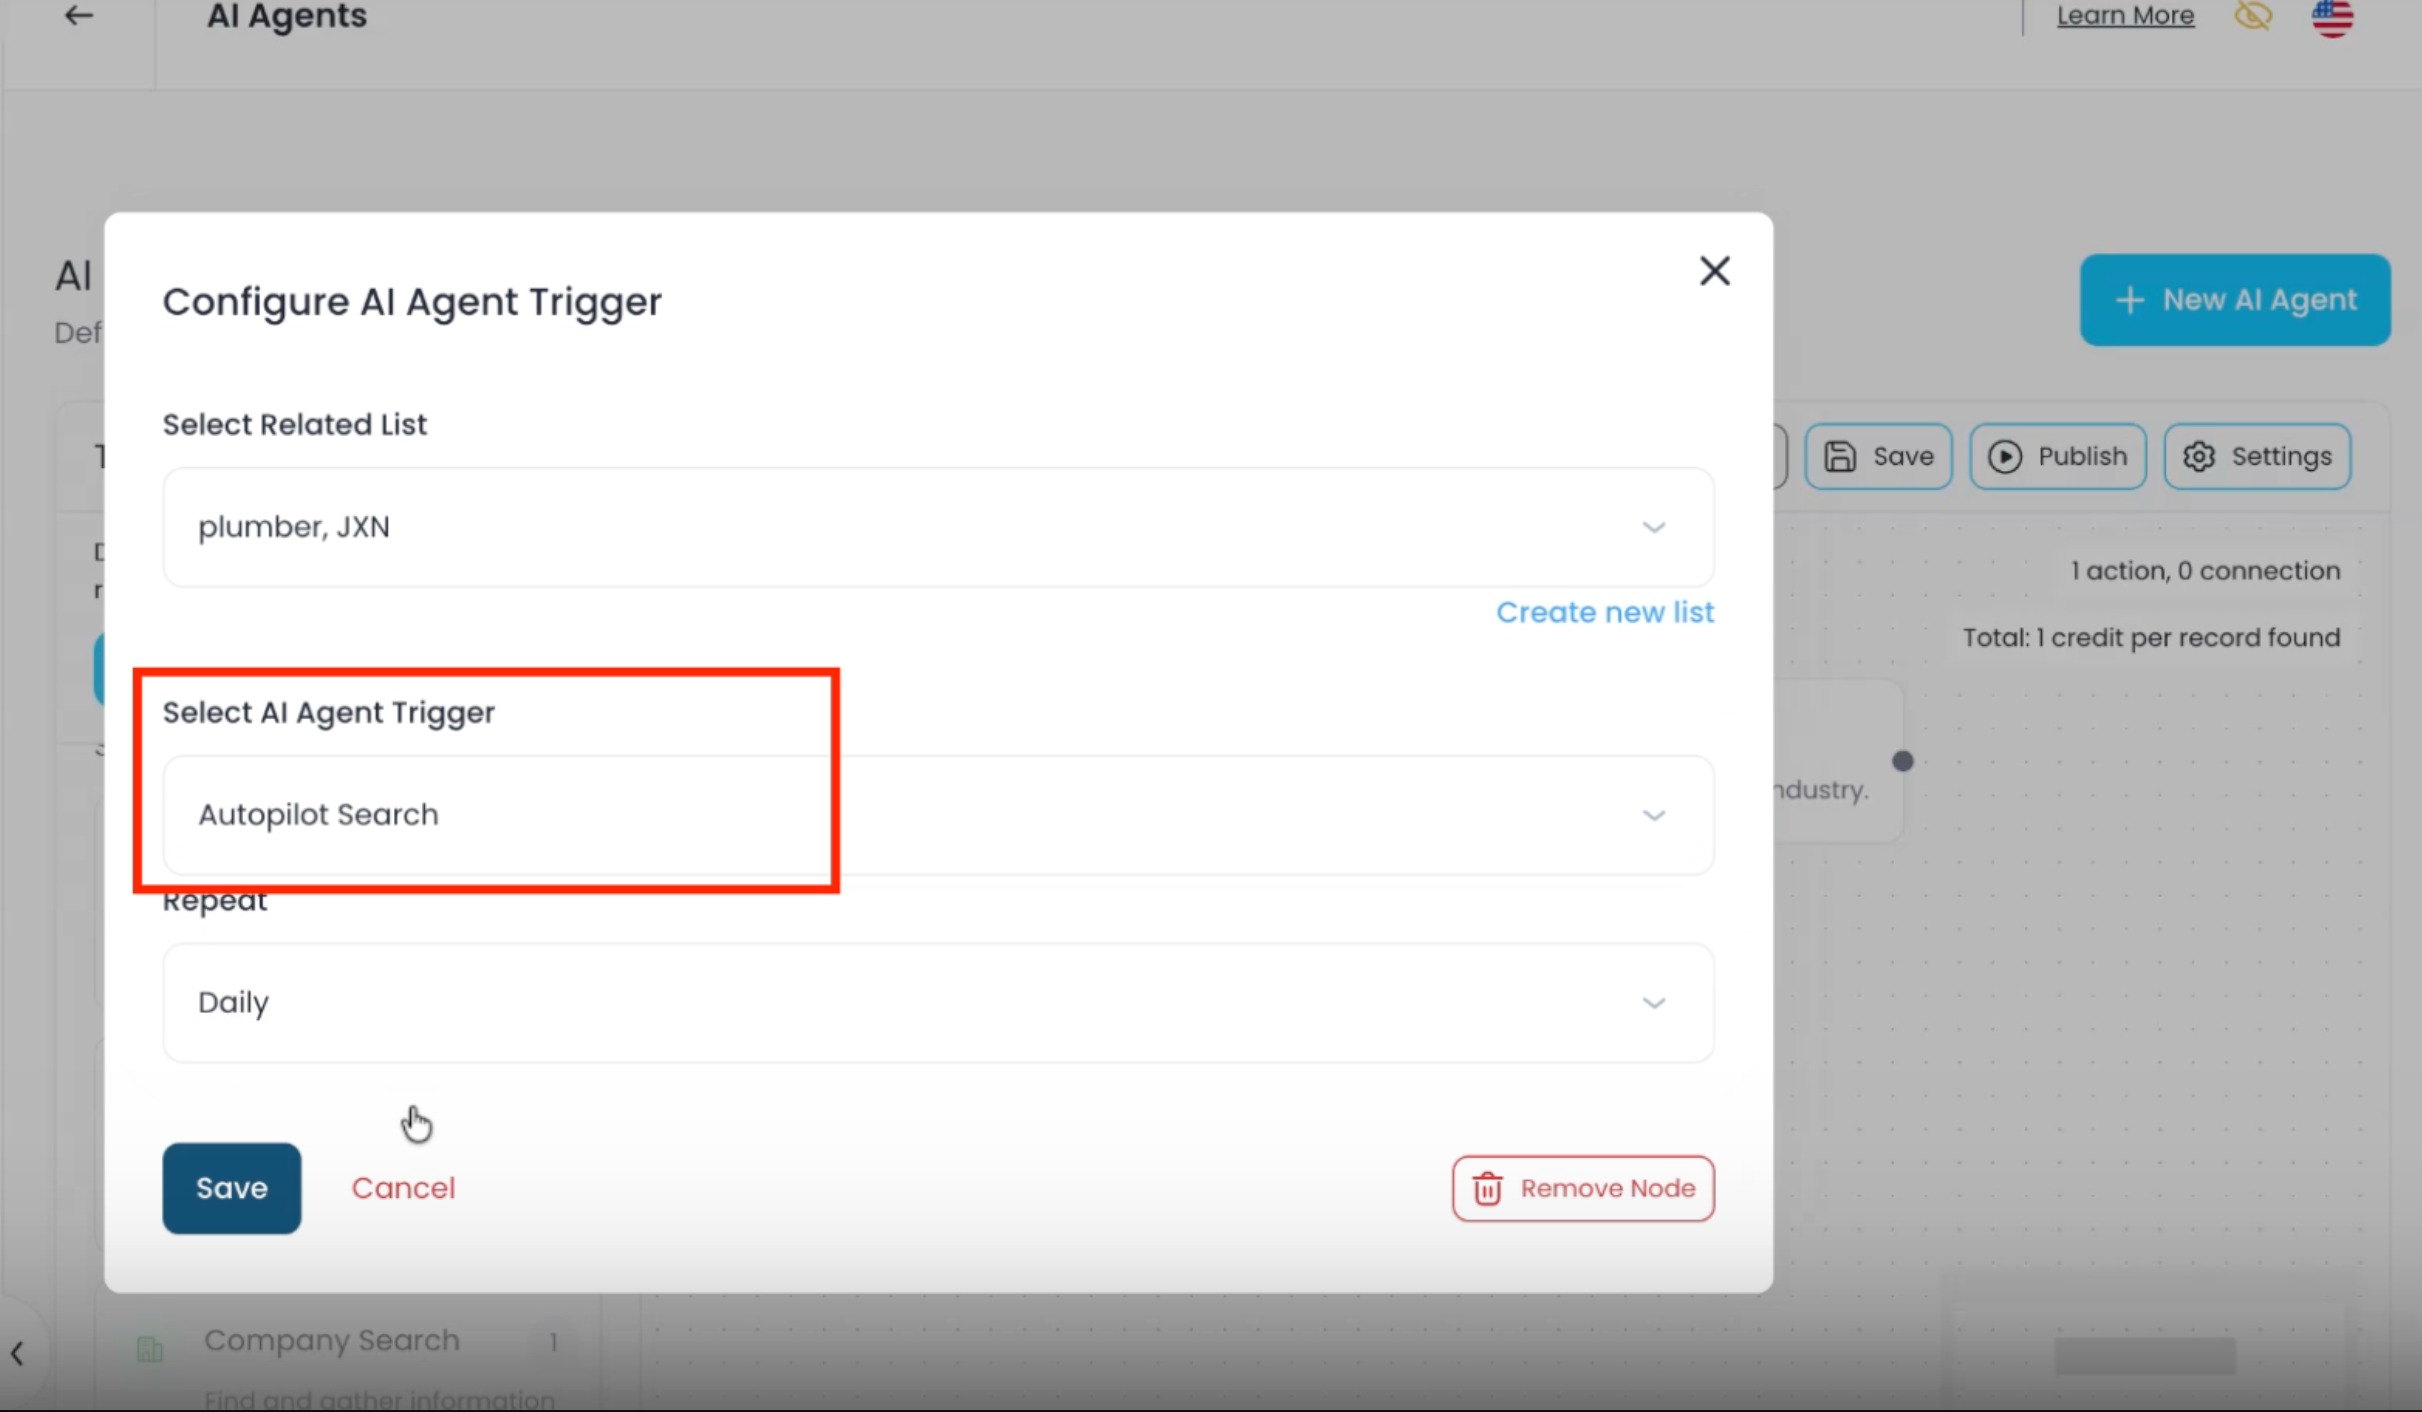
Task: Expand the Autopilot Search trigger dropdown
Action: (x=1653, y=815)
